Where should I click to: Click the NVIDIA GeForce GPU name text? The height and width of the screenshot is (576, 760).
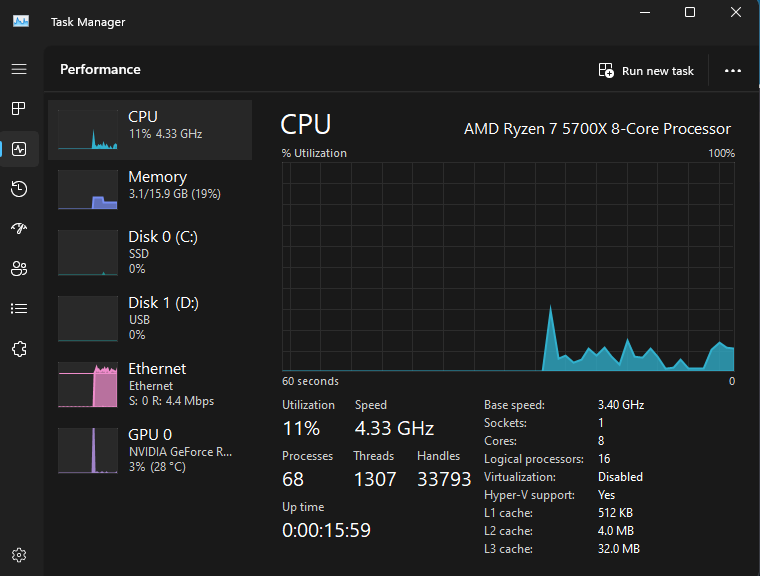(180, 452)
